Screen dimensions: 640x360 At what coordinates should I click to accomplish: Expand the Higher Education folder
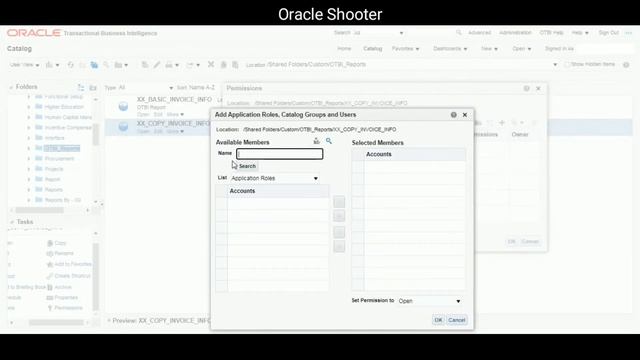29,107
